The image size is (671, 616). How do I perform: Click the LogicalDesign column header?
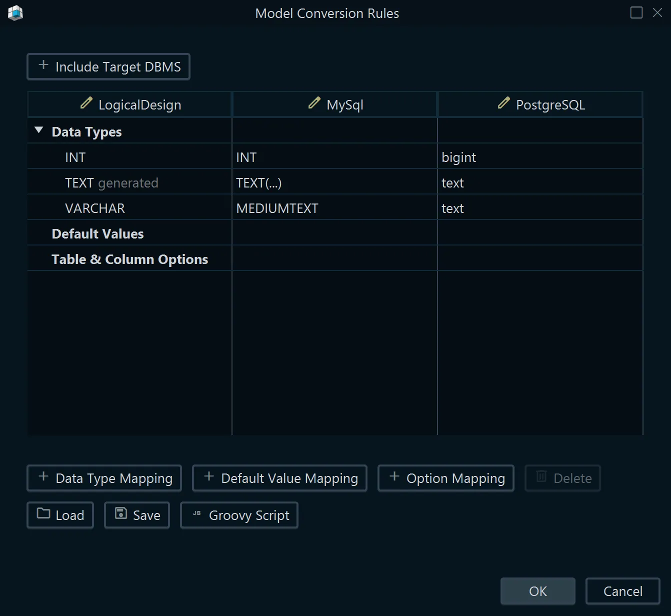coord(130,104)
